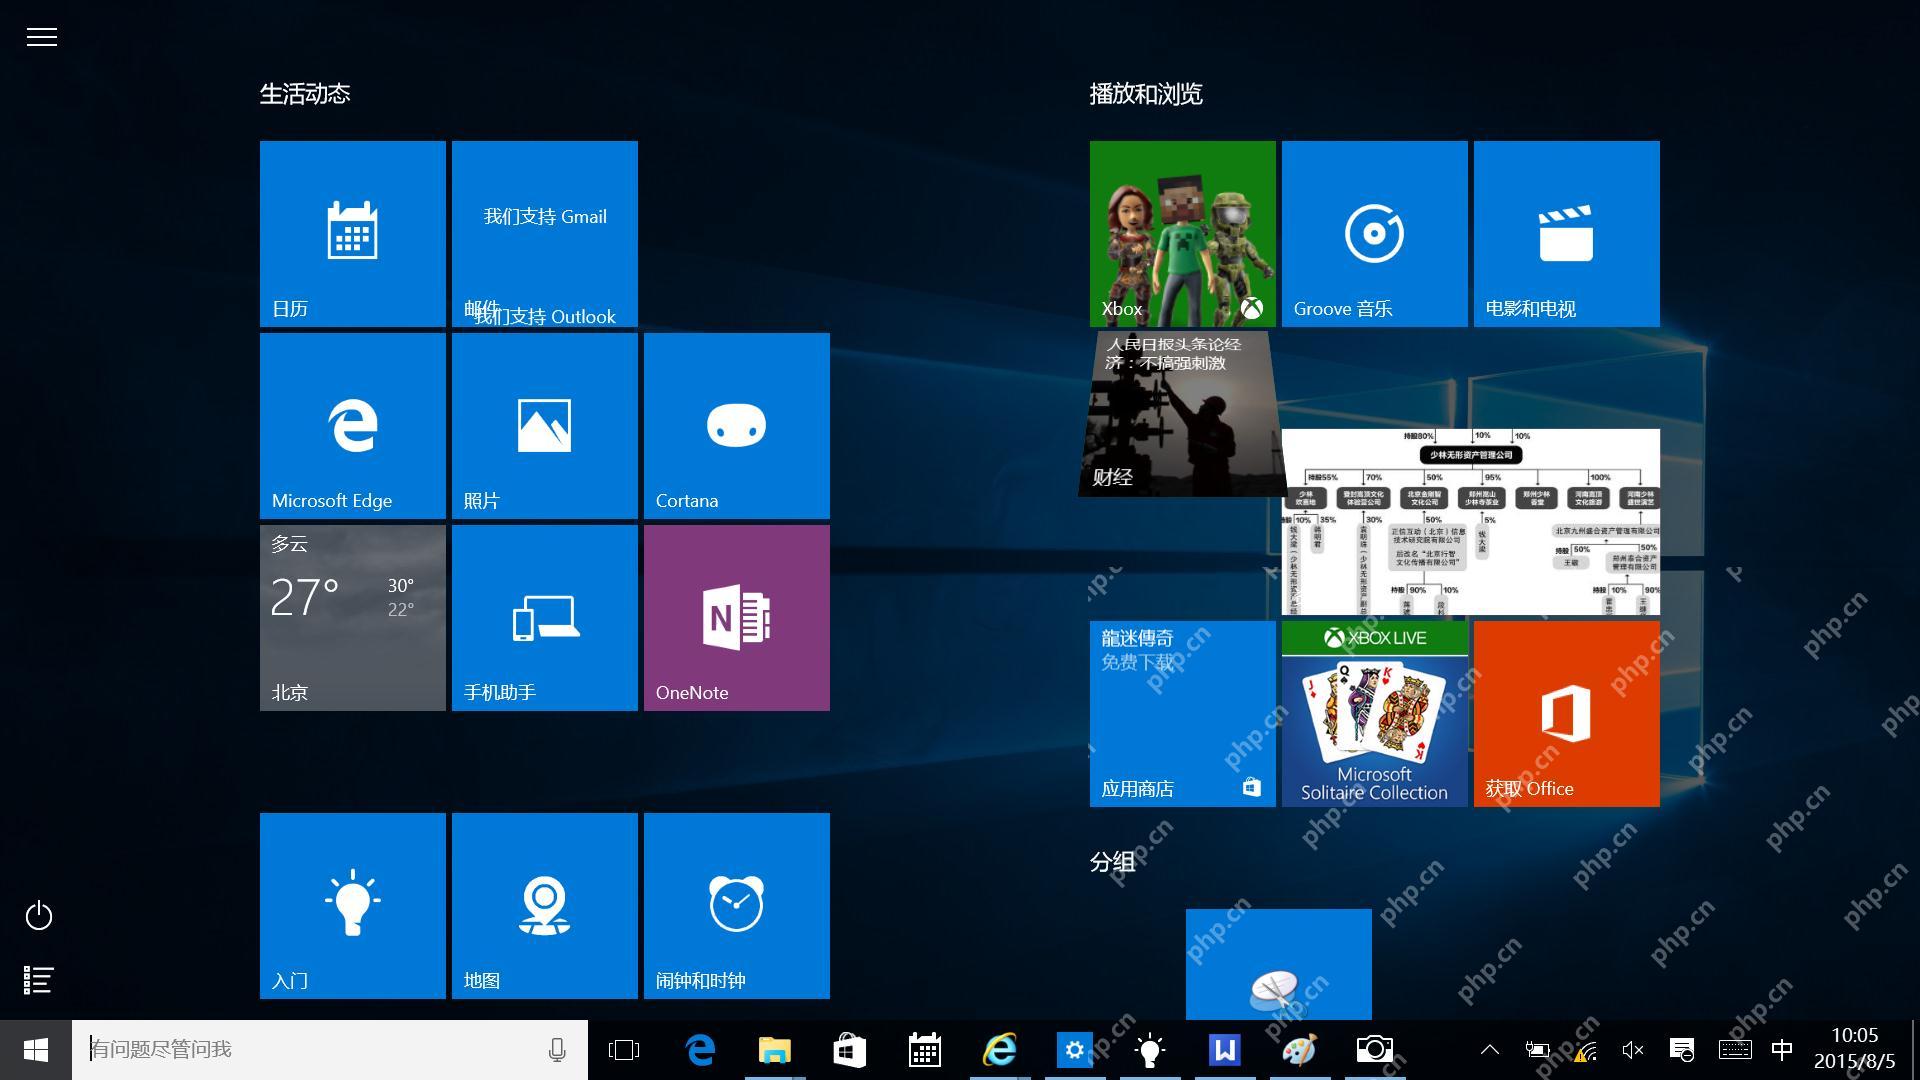Image resolution: width=1920 pixels, height=1080 pixels.
Task: Open Edge from the taskbar
Action: click(700, 1050)
